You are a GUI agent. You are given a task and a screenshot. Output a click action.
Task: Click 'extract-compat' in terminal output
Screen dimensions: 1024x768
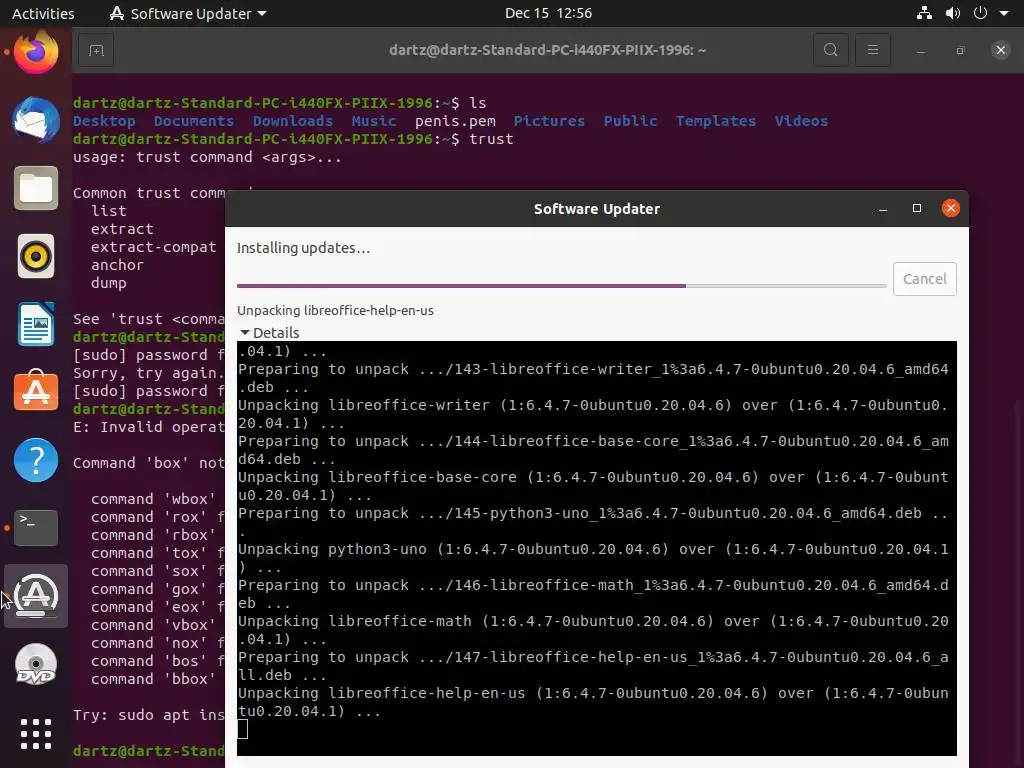pyautogui.click(x=153, y=247)
